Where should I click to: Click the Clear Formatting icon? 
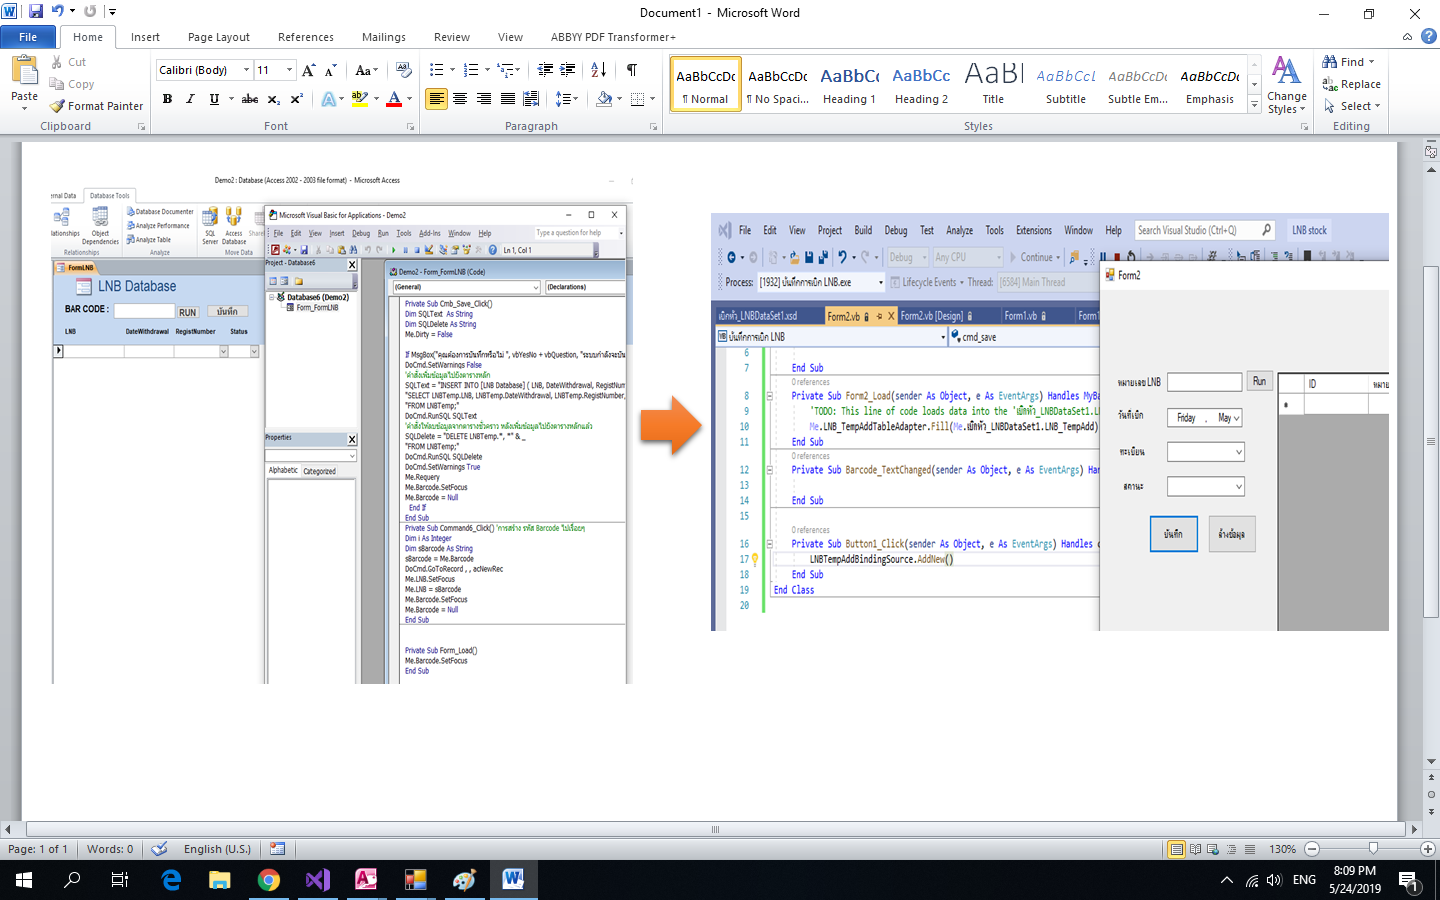point(404,70)
